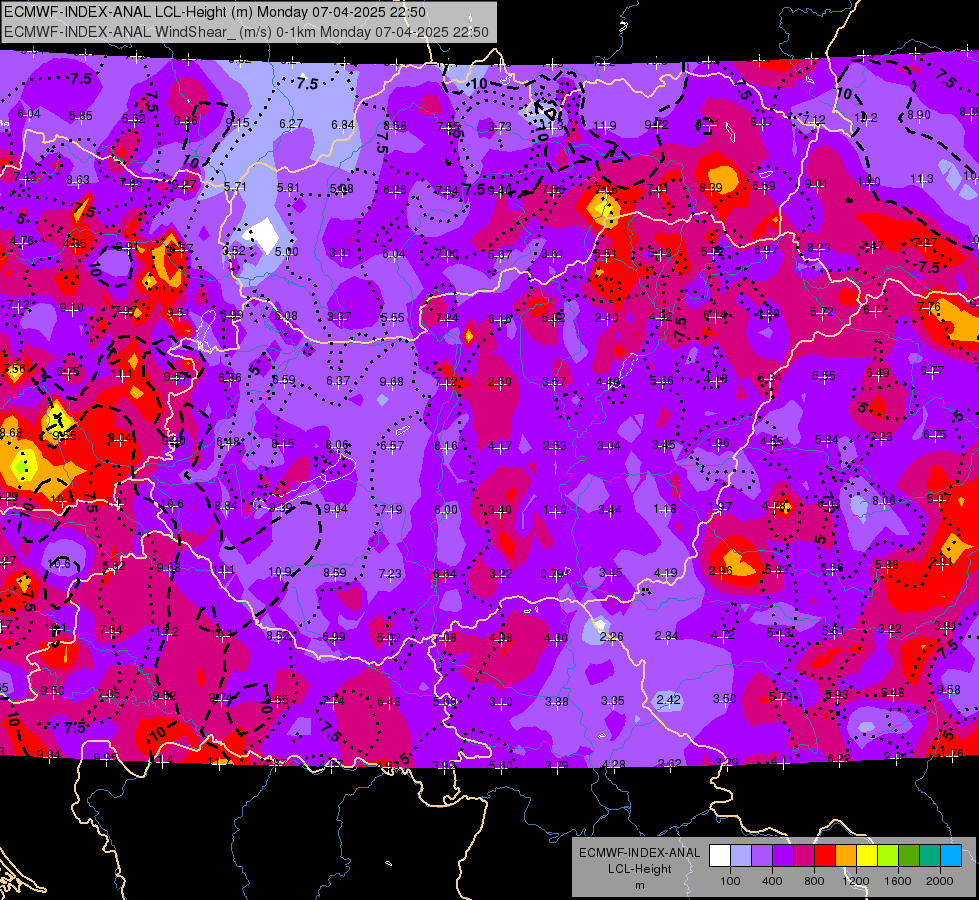Click the grid value 3.40
Screen dimensions: 979x900
click(499, 510)
